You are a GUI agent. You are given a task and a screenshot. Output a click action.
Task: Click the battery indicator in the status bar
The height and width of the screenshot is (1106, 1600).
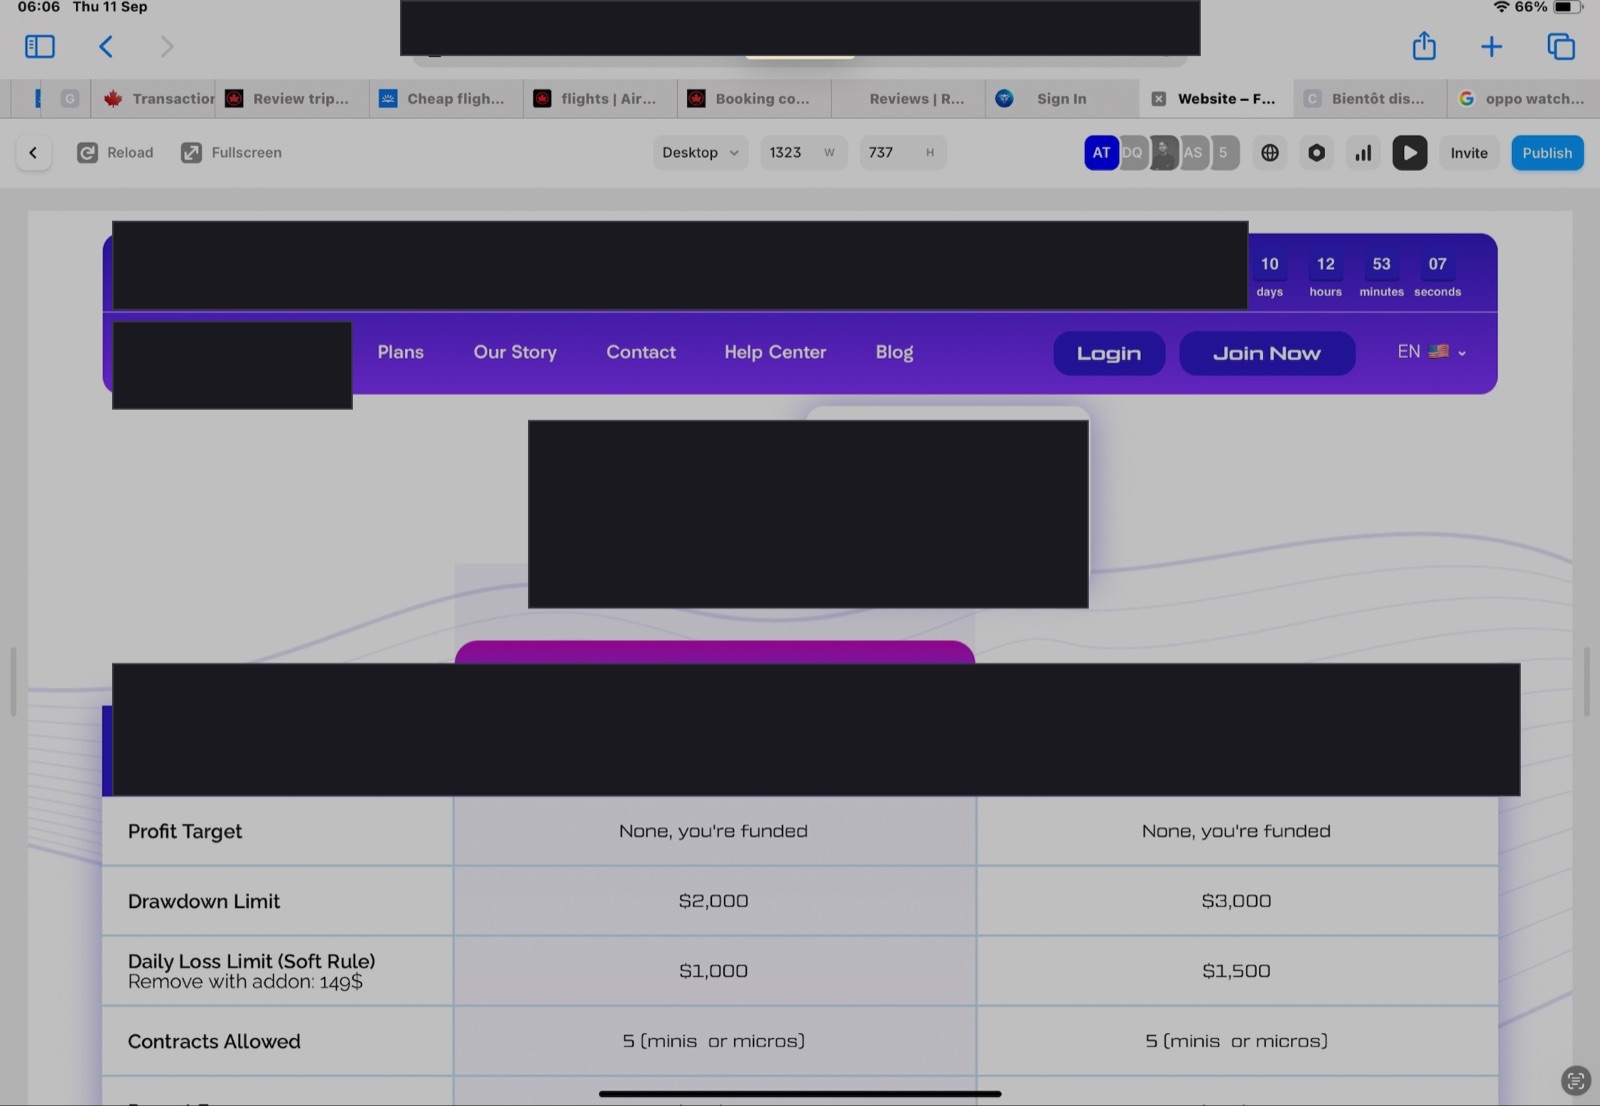(x=1568, y=7)
